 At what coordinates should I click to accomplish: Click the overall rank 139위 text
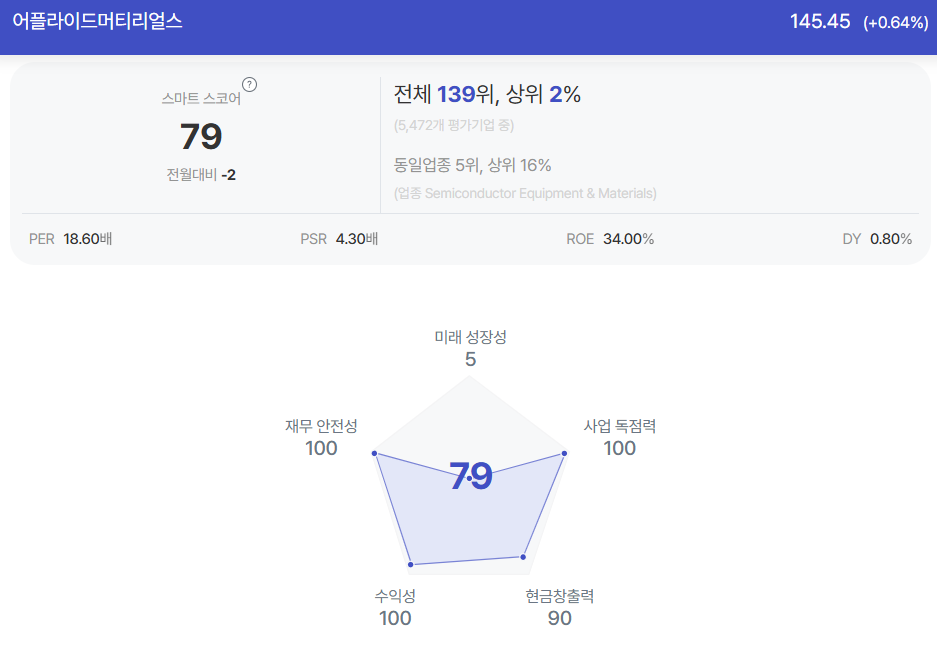[x=468, y=94]
